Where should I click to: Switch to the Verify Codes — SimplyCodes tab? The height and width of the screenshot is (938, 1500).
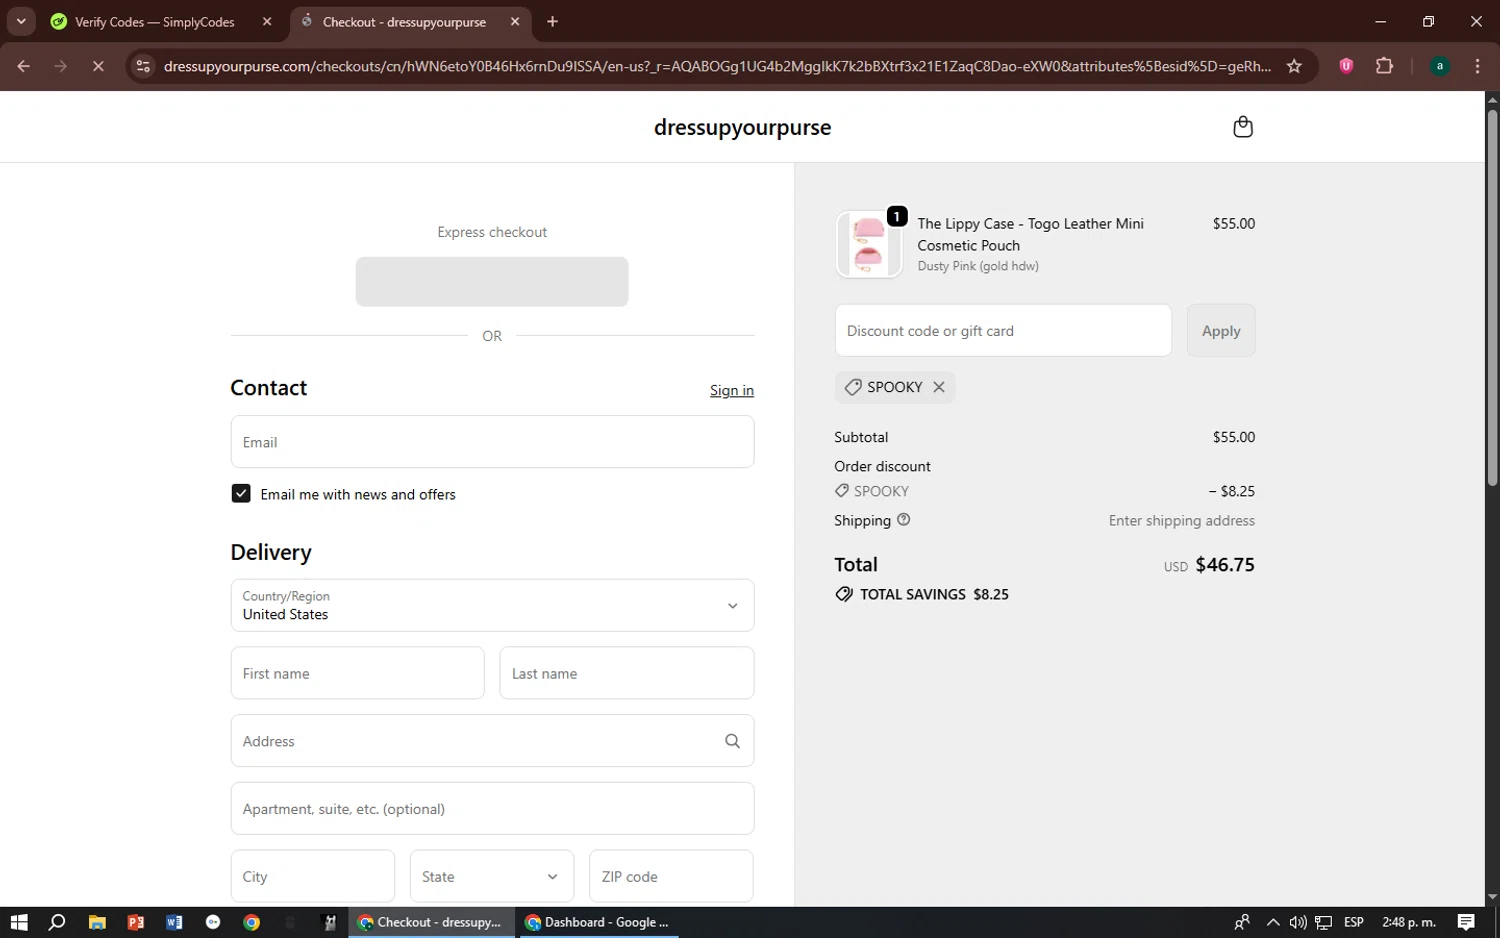[161, 22]
